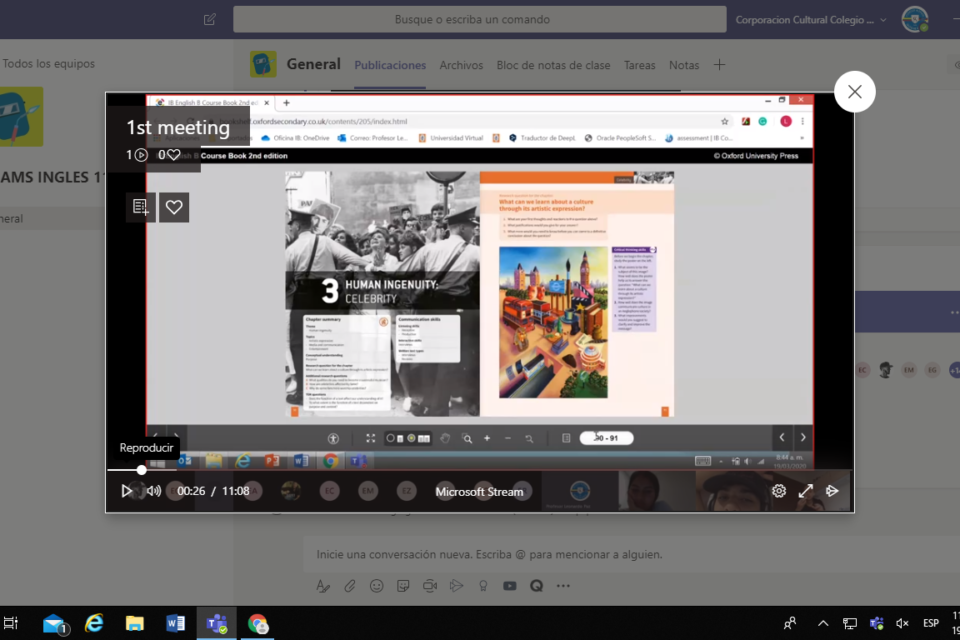Attach a file with paperclip icon
Screen dimensions: 960x640
tap(350, 586)
